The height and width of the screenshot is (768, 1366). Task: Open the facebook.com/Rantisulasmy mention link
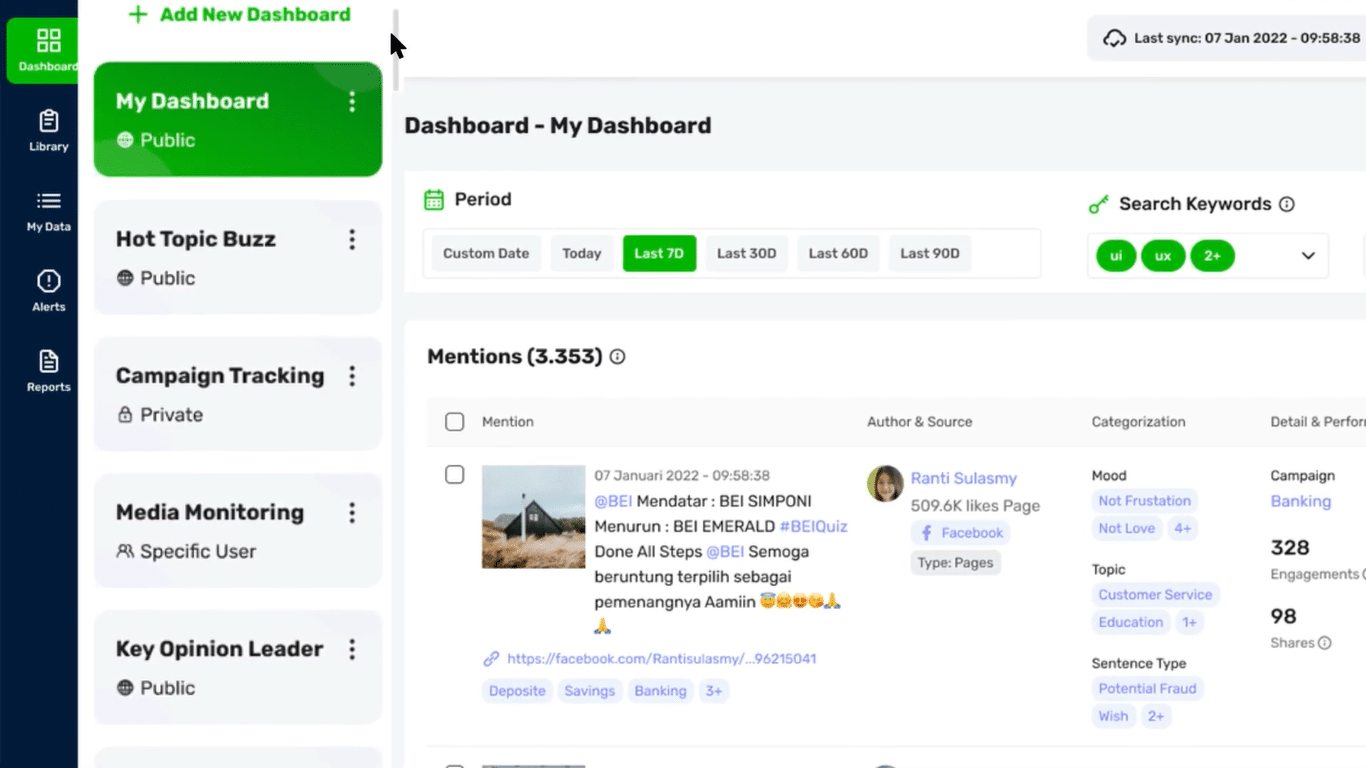click(x=661, y=659)
